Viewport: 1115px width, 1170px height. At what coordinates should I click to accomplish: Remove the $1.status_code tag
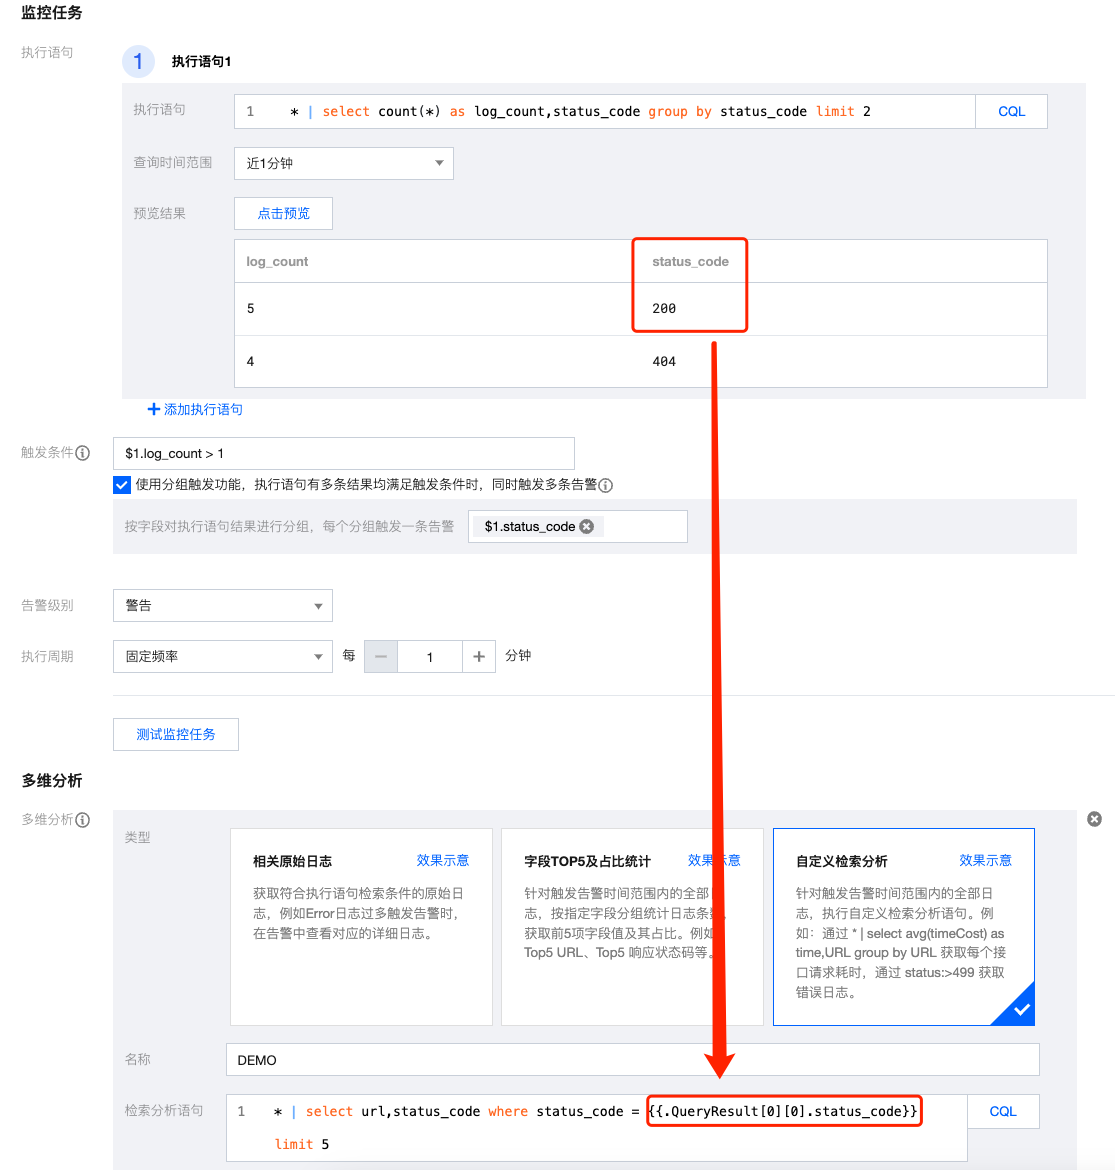click(587, 527)
